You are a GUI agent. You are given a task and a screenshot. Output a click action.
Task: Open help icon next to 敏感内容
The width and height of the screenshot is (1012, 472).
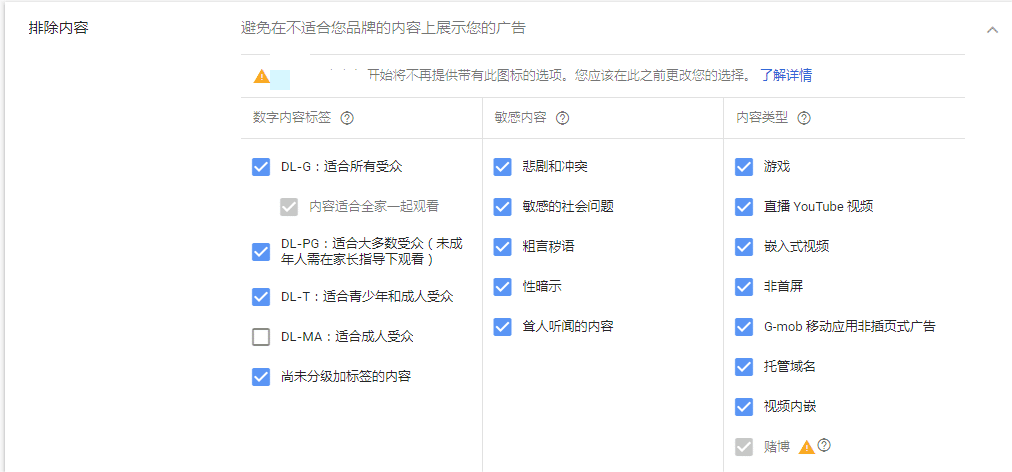tap(563, 118)
